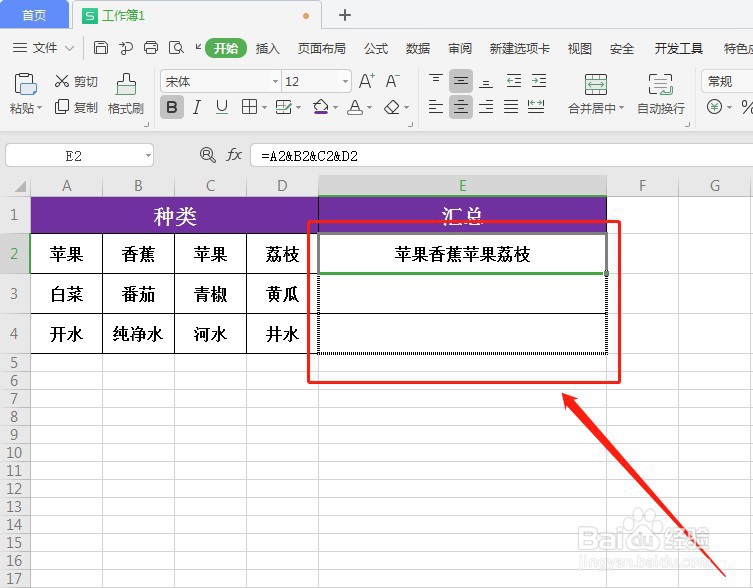Click the plus to open new tab

344,15
